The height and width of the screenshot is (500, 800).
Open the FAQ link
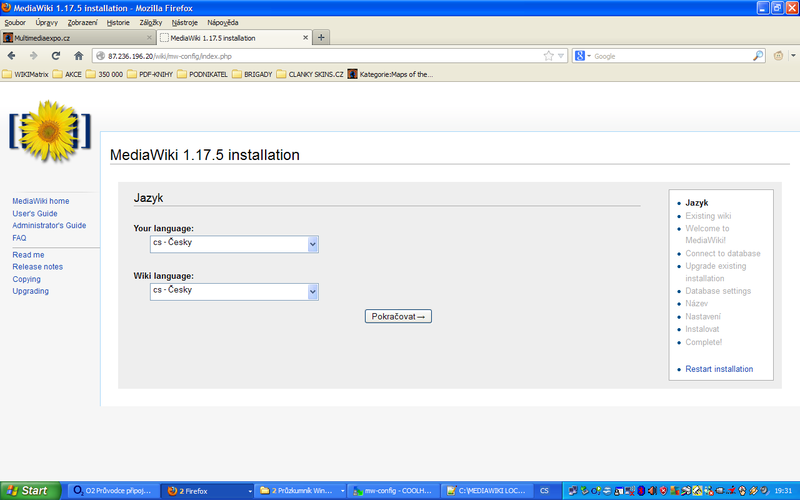(19, 238)
